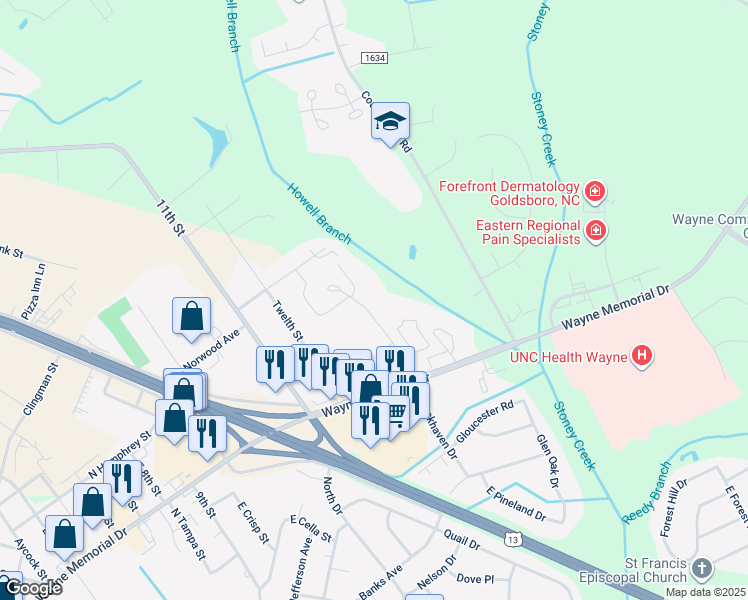
Task: Click the St Francis Episcopal Church icon
Action: pos(702,569)
